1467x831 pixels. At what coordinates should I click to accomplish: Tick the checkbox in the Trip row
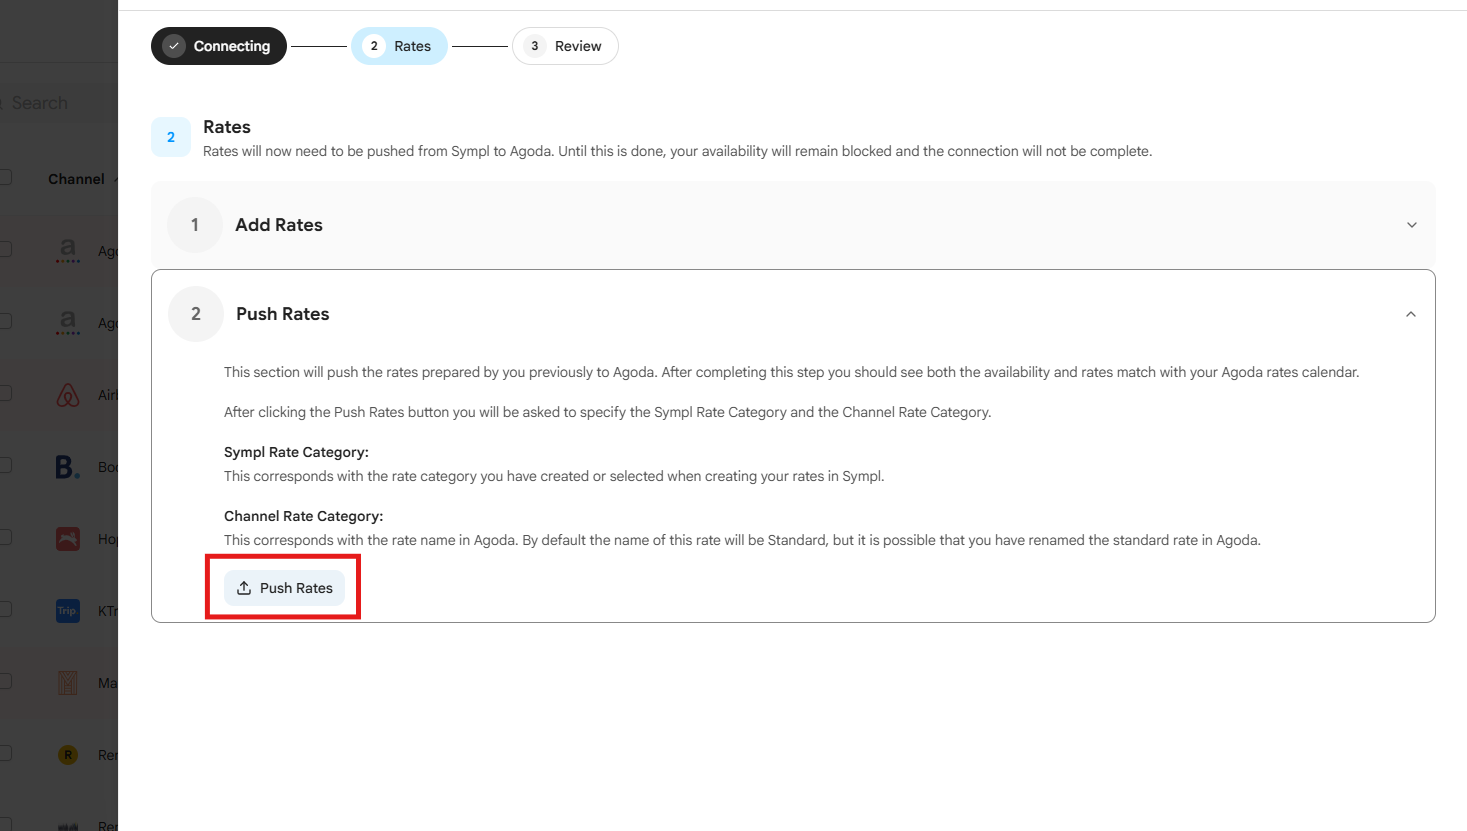5,610
